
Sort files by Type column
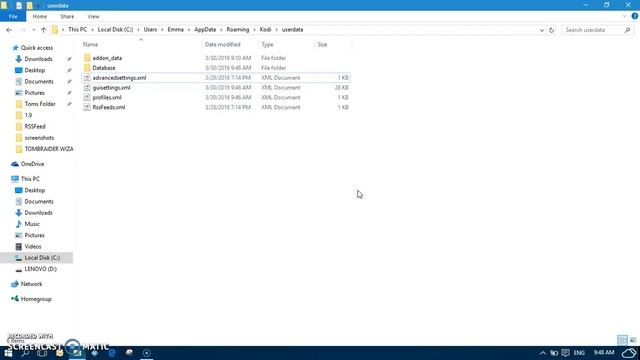click(x=267, y=44)
